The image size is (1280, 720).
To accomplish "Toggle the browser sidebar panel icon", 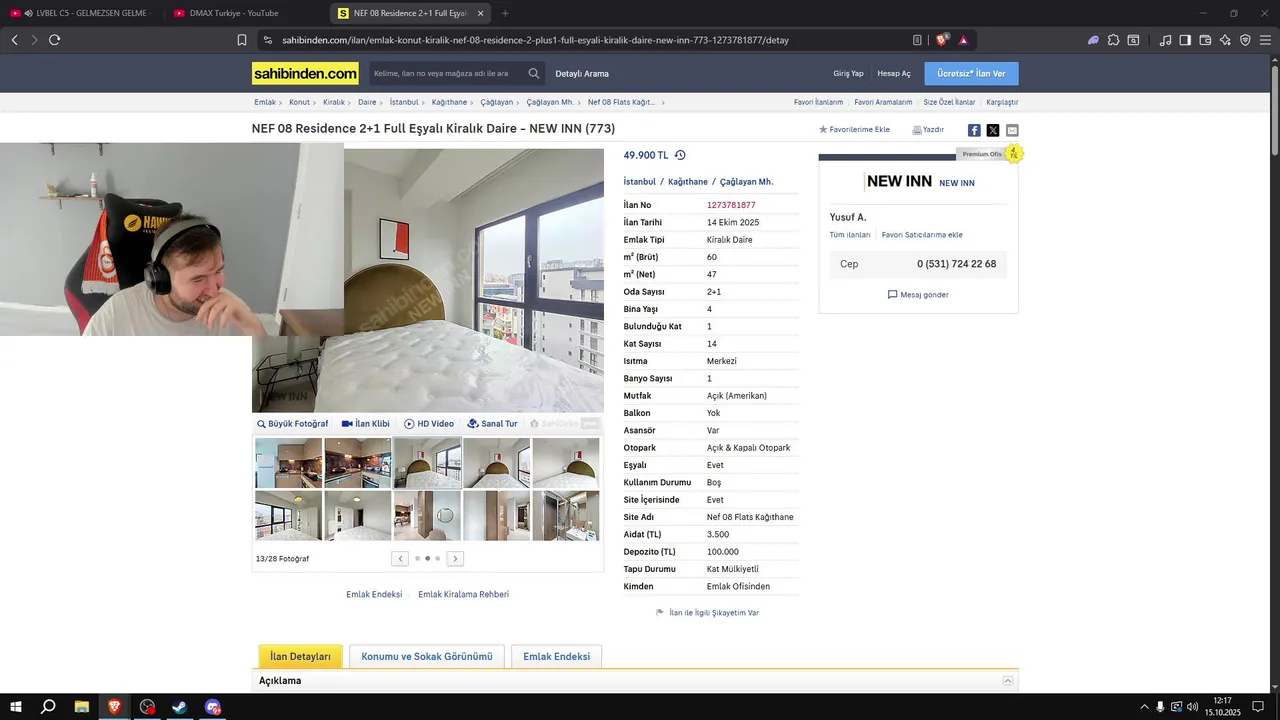I will 1185,40.
